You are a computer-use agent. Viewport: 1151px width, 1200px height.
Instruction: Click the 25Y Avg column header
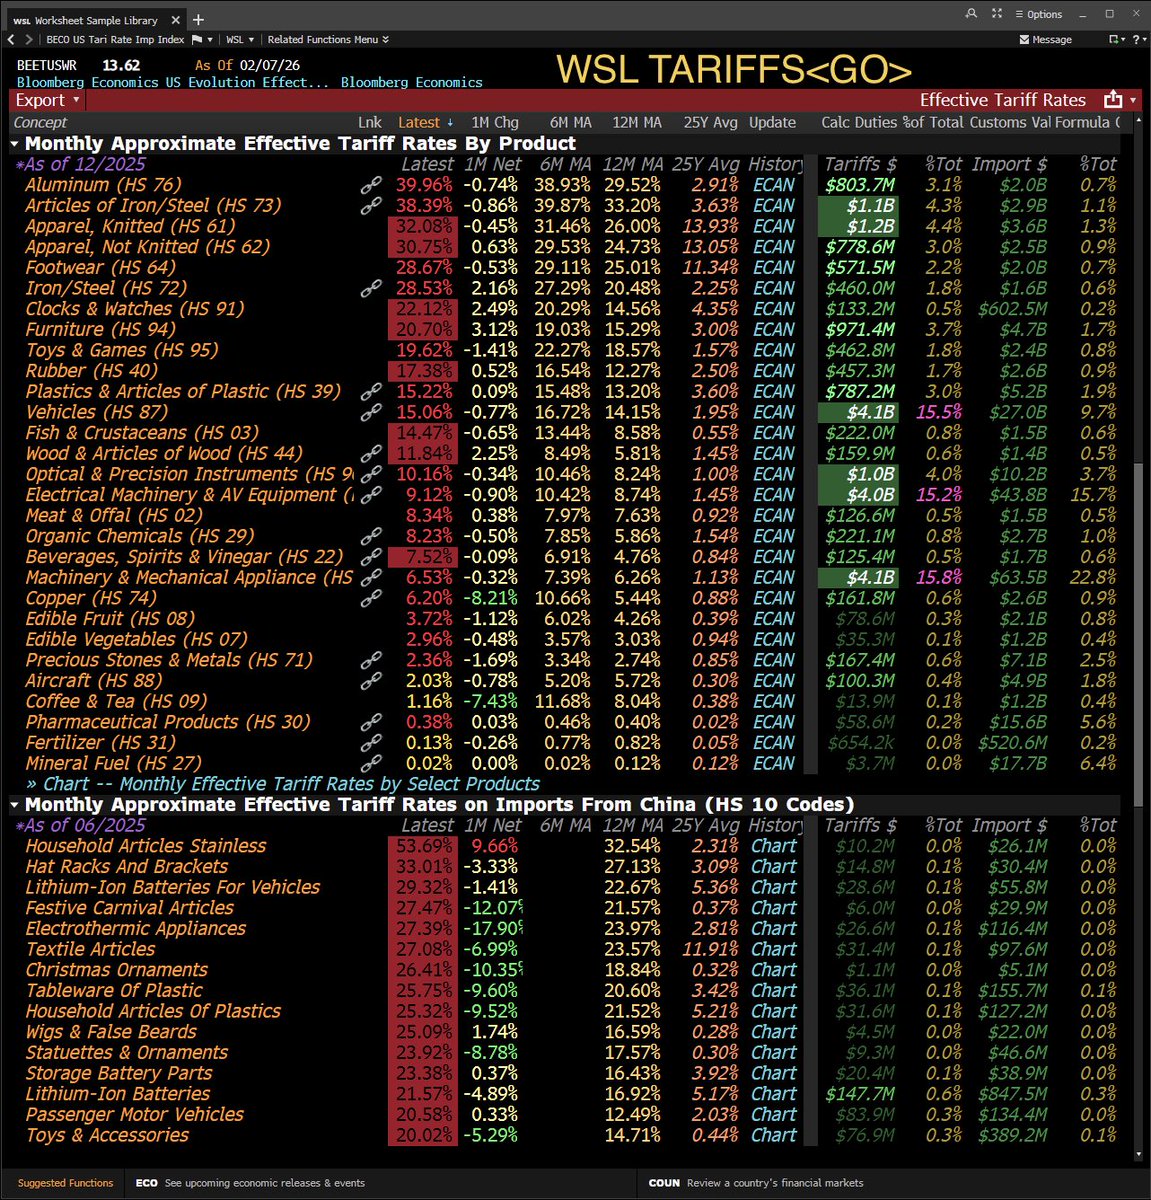(711, 122)
